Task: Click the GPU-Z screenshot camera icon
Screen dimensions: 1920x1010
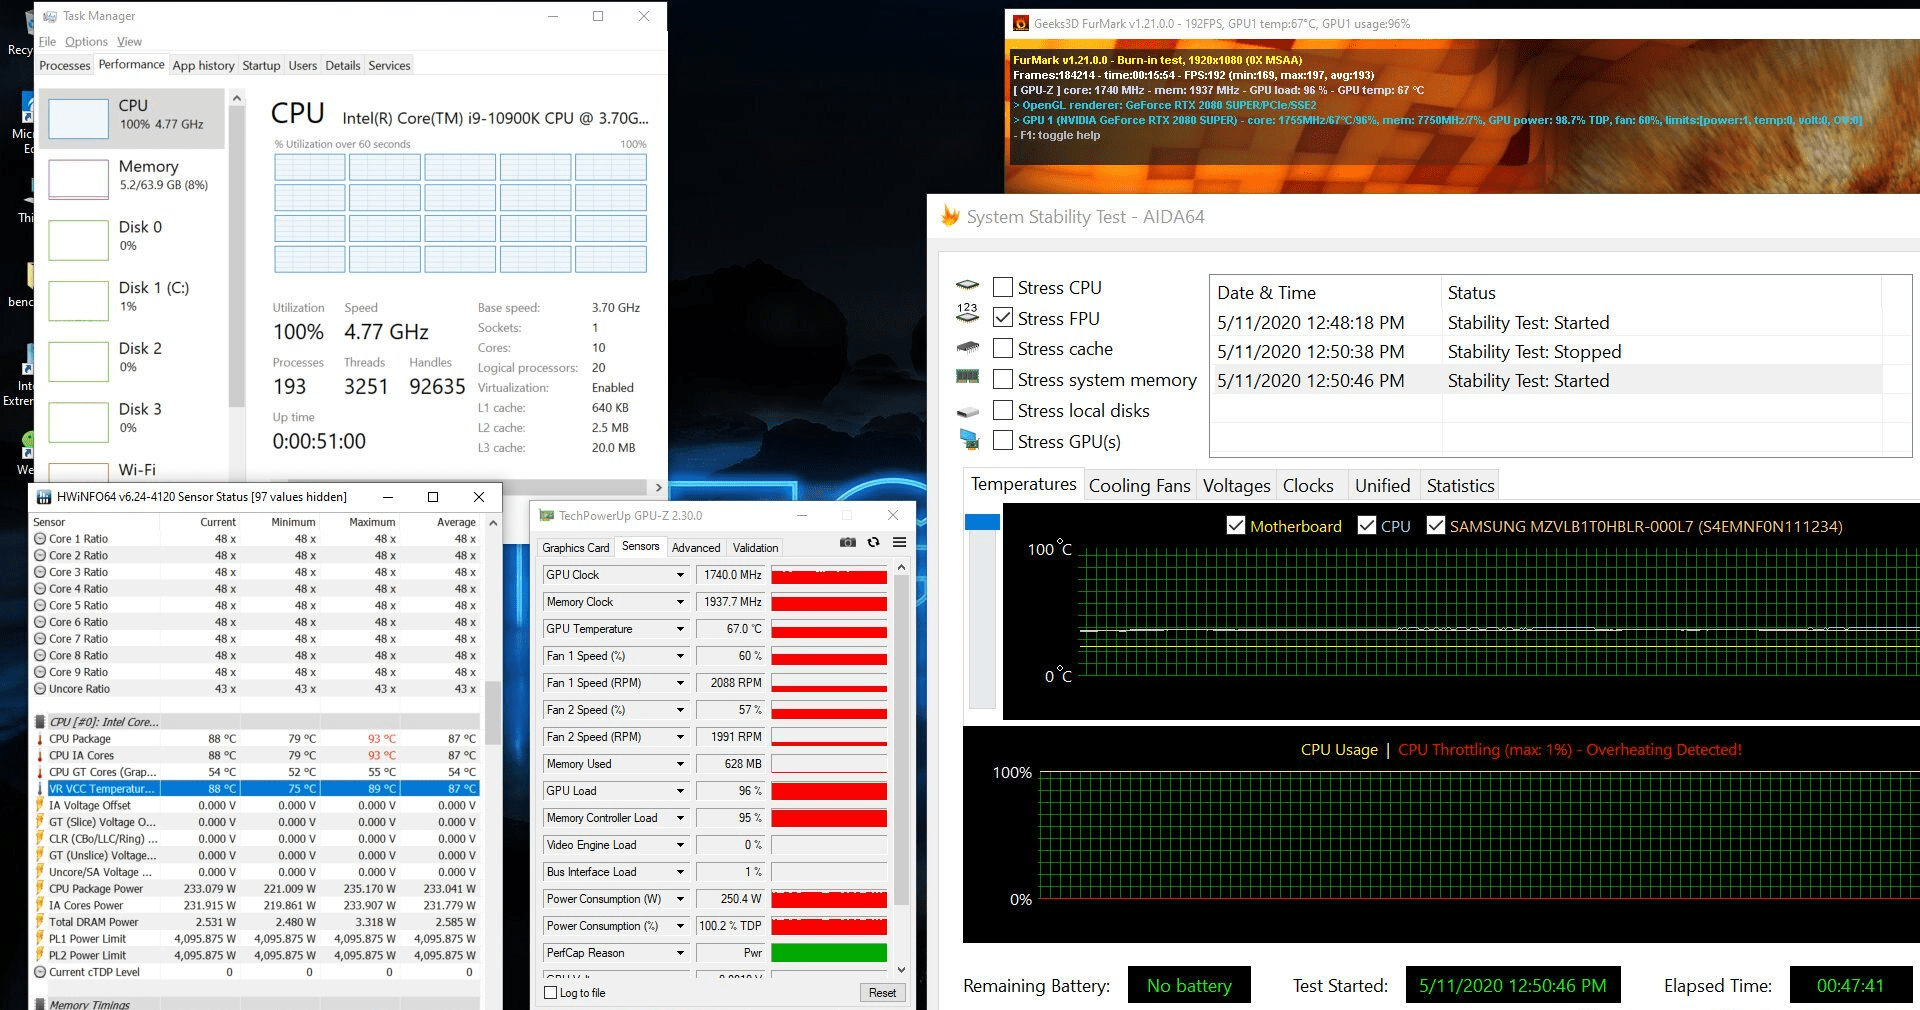Action: (x=848, y=542)
